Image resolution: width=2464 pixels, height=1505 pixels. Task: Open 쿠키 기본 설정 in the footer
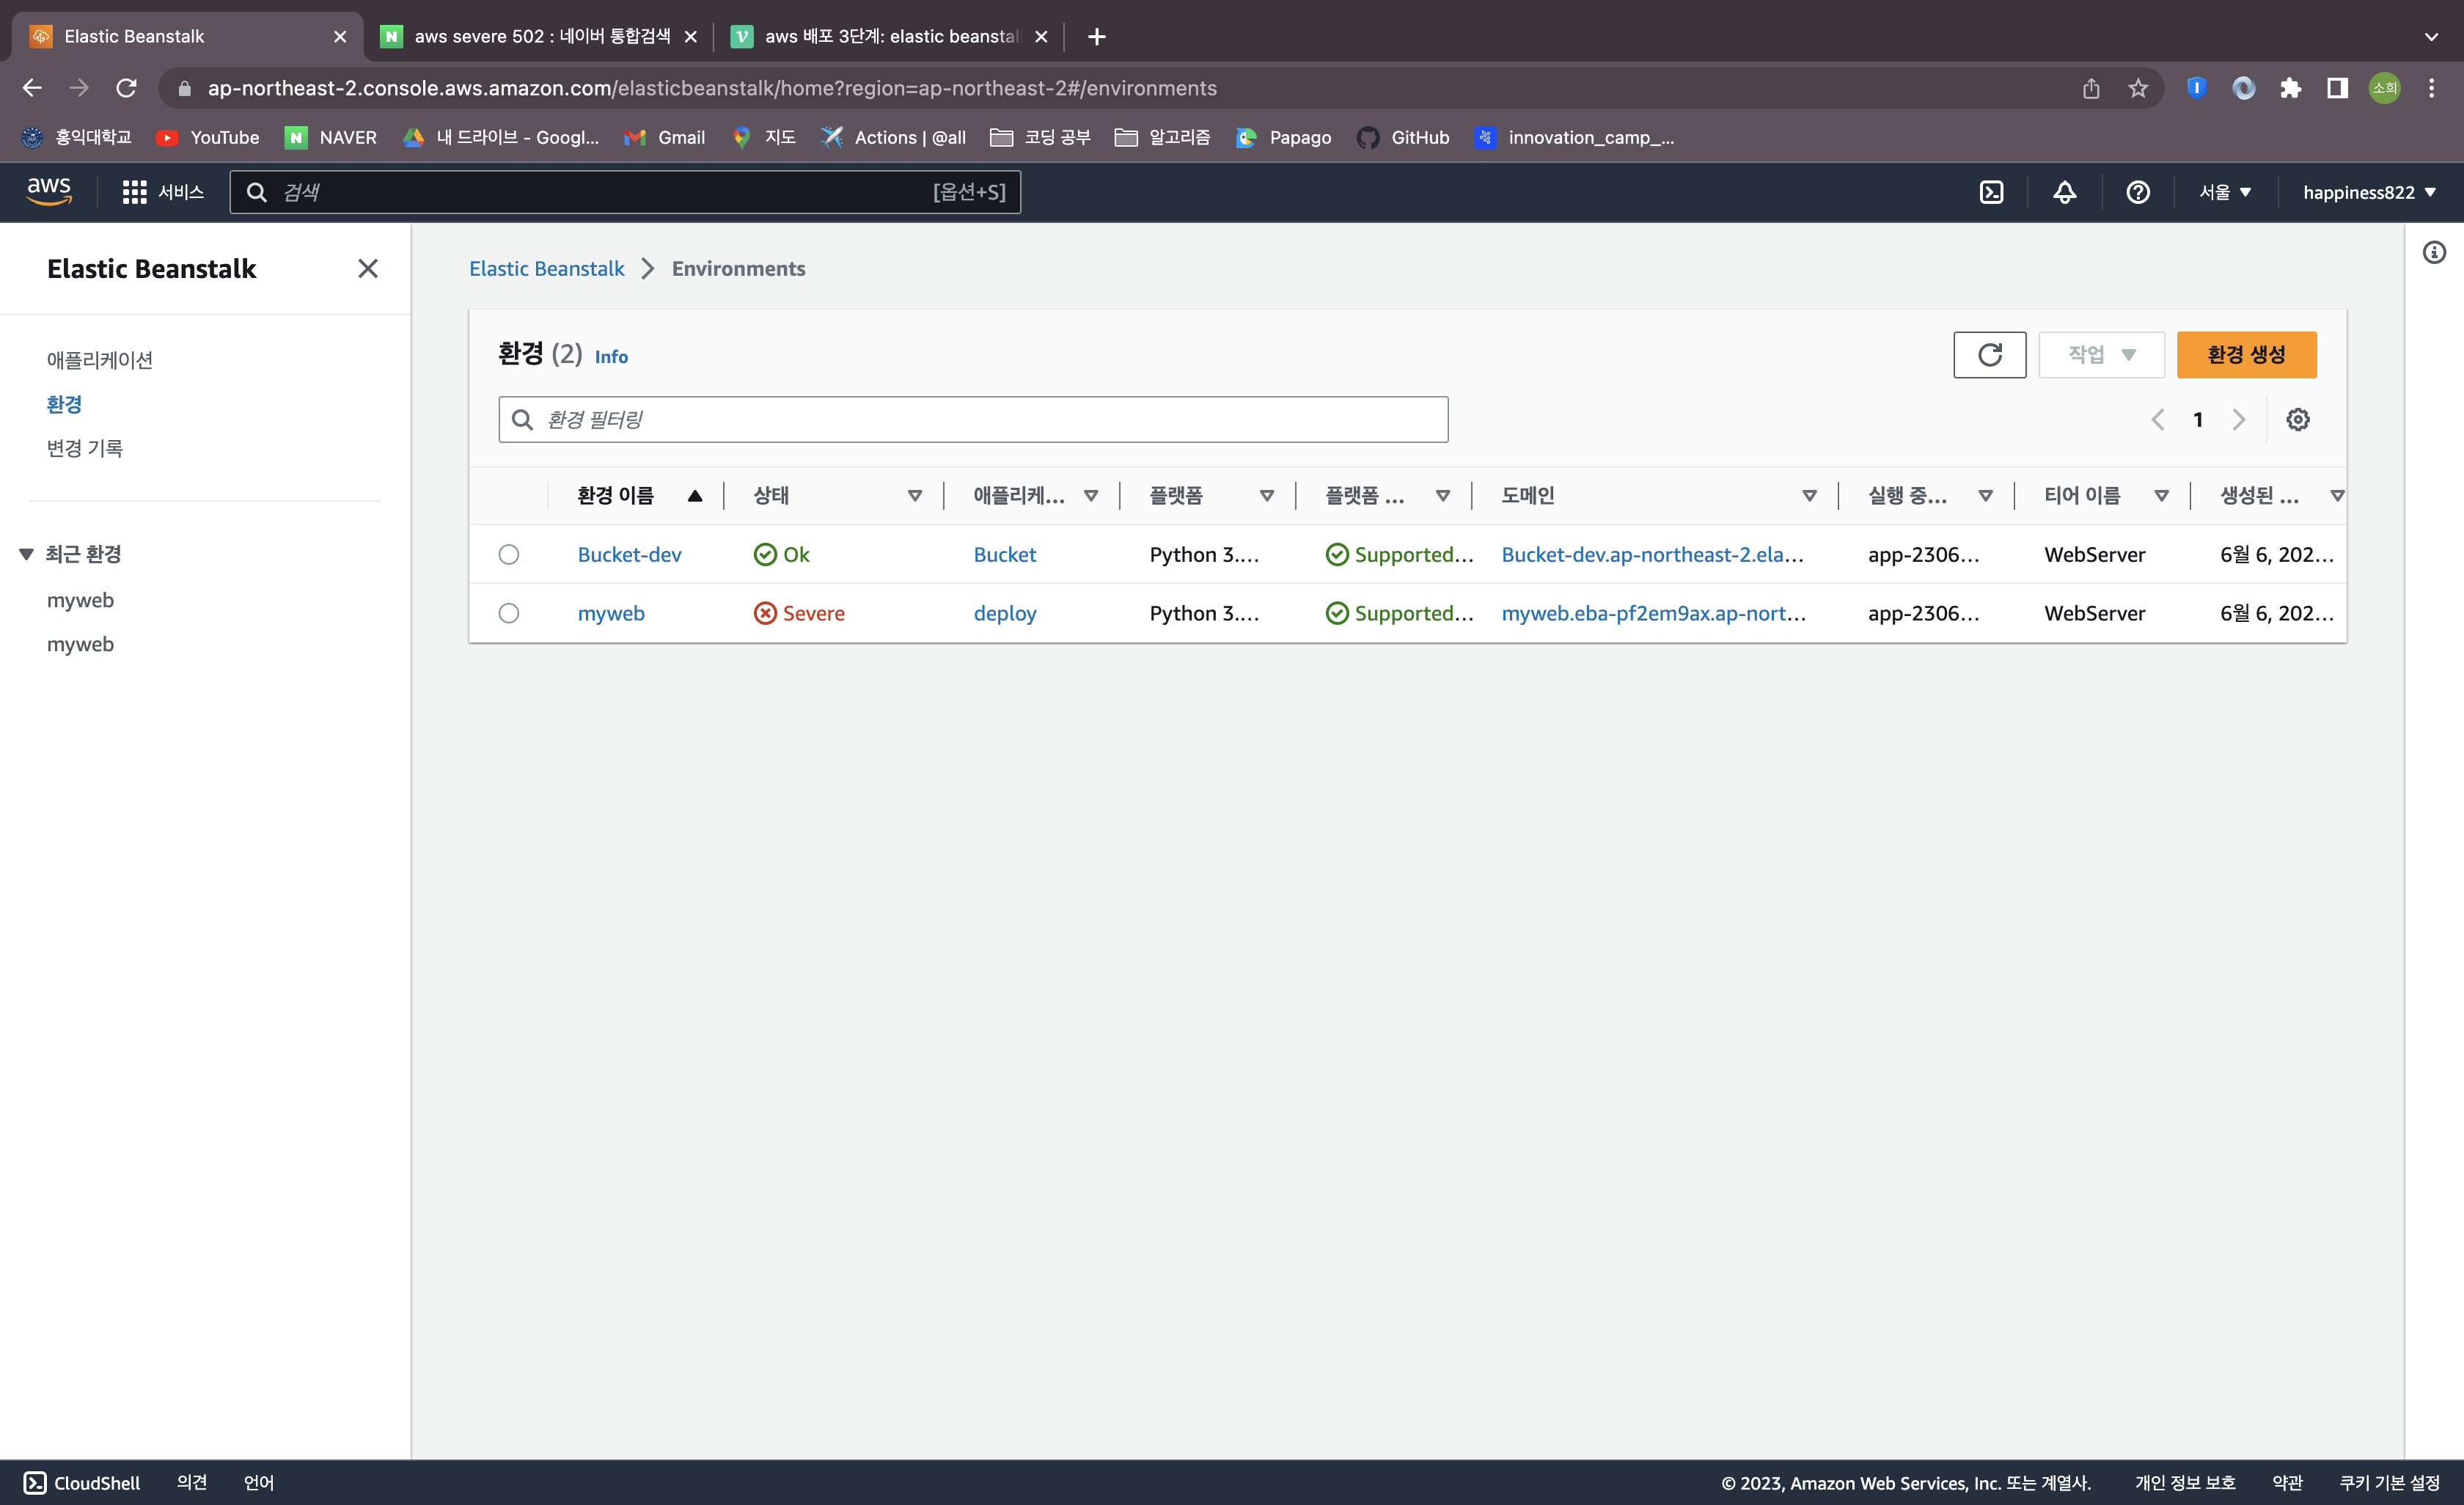coord(2389,1482)
